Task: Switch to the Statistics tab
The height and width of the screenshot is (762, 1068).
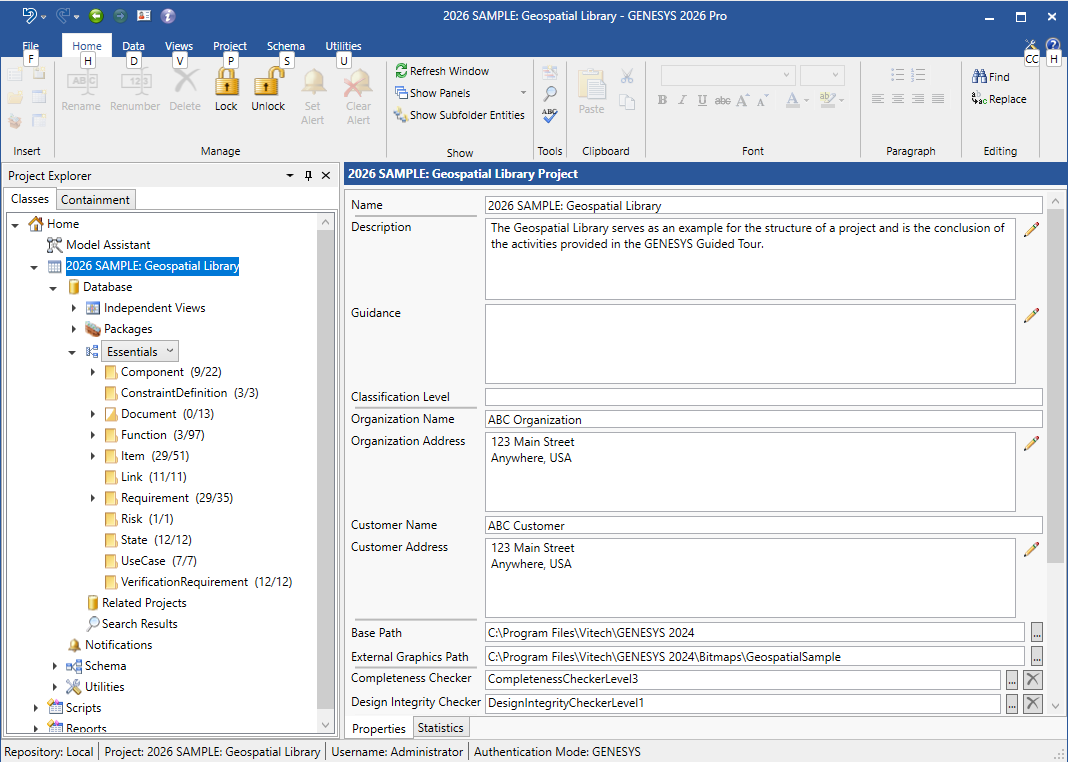Action: (440, 728)
